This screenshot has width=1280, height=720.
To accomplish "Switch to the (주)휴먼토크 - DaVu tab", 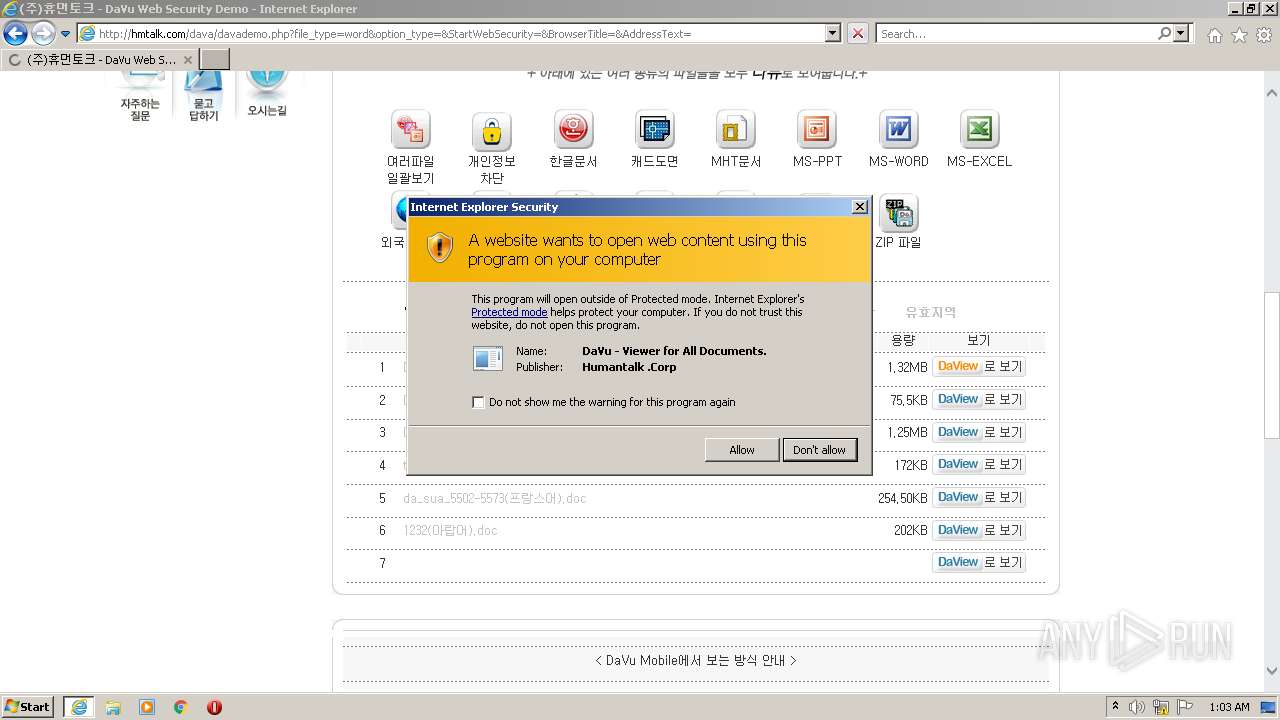I will [100, 60].
